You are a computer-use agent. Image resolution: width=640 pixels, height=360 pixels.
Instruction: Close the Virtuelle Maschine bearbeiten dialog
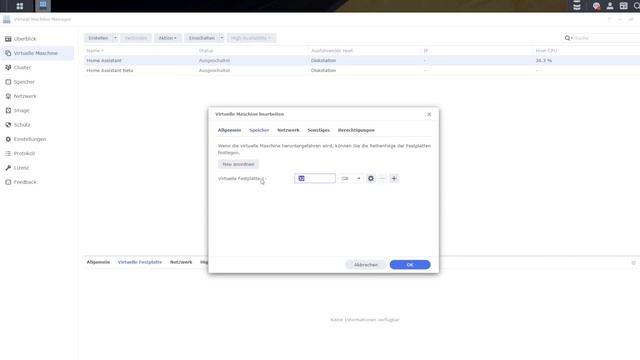point(429,114)
